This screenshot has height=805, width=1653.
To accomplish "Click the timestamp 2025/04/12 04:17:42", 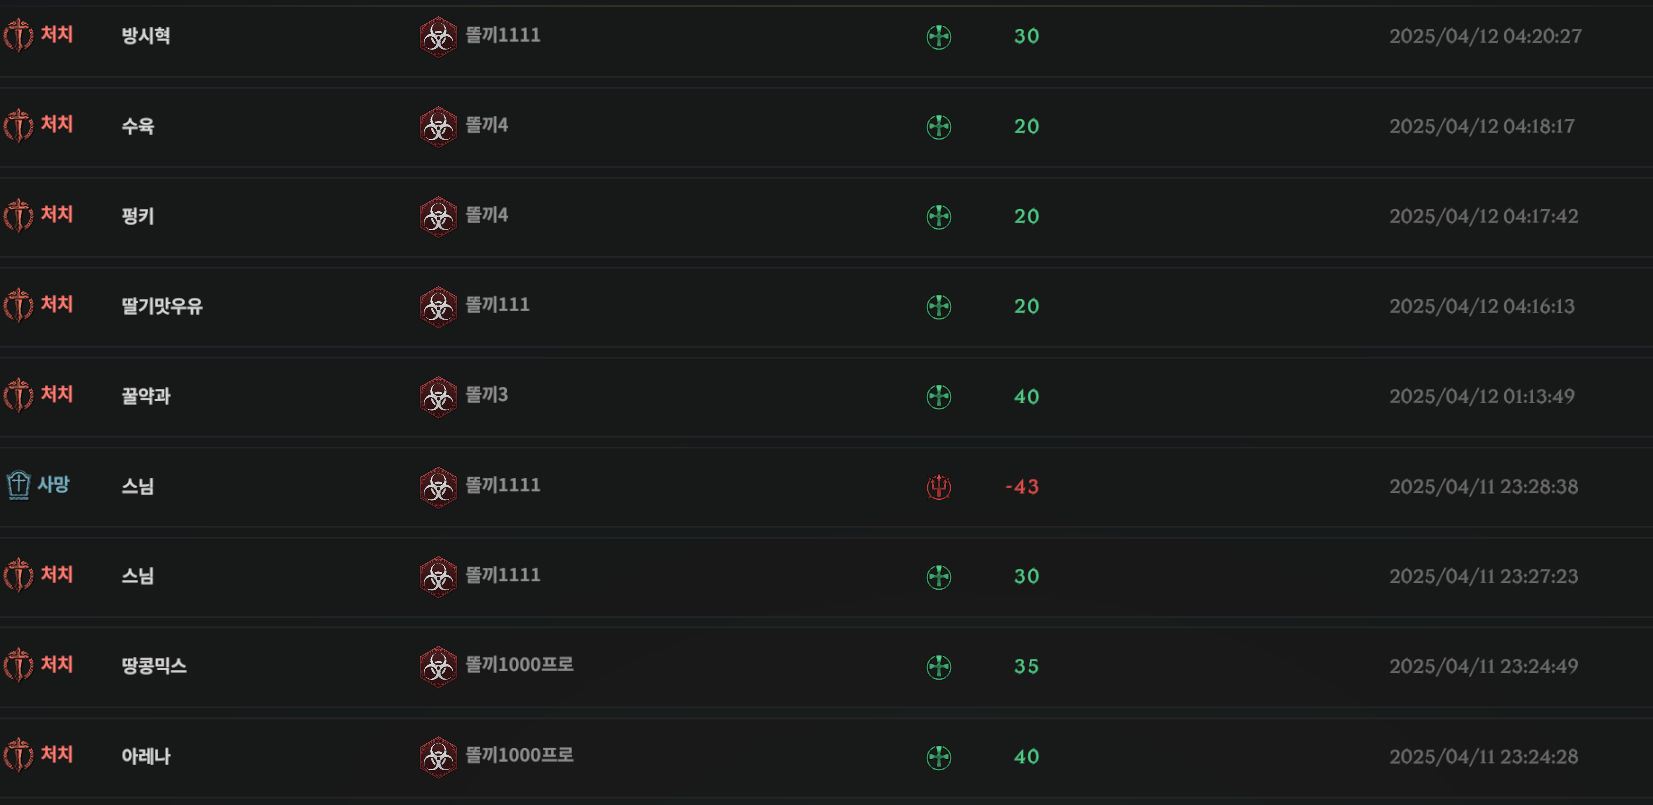I will coord(1484,216).
